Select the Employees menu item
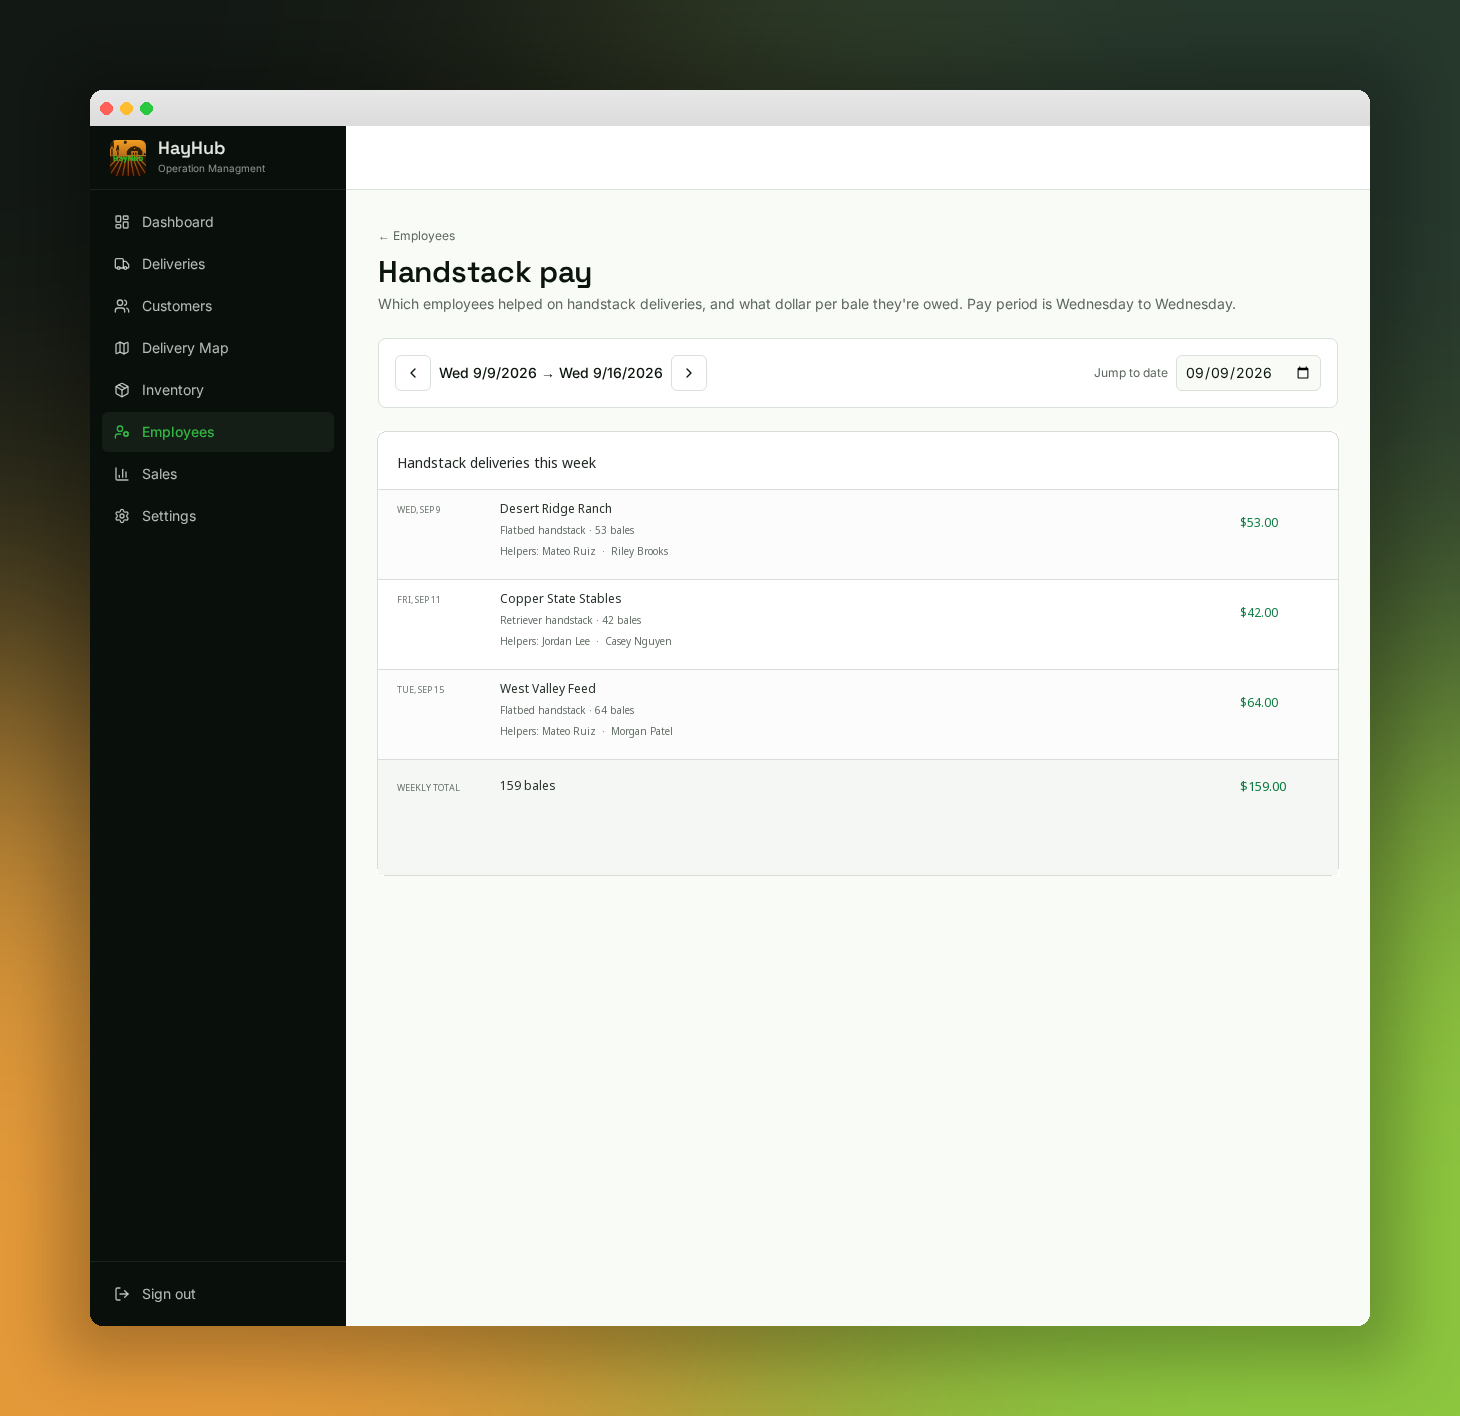1460x1416 pixels. pyautogui.click(x=218, y=432)
